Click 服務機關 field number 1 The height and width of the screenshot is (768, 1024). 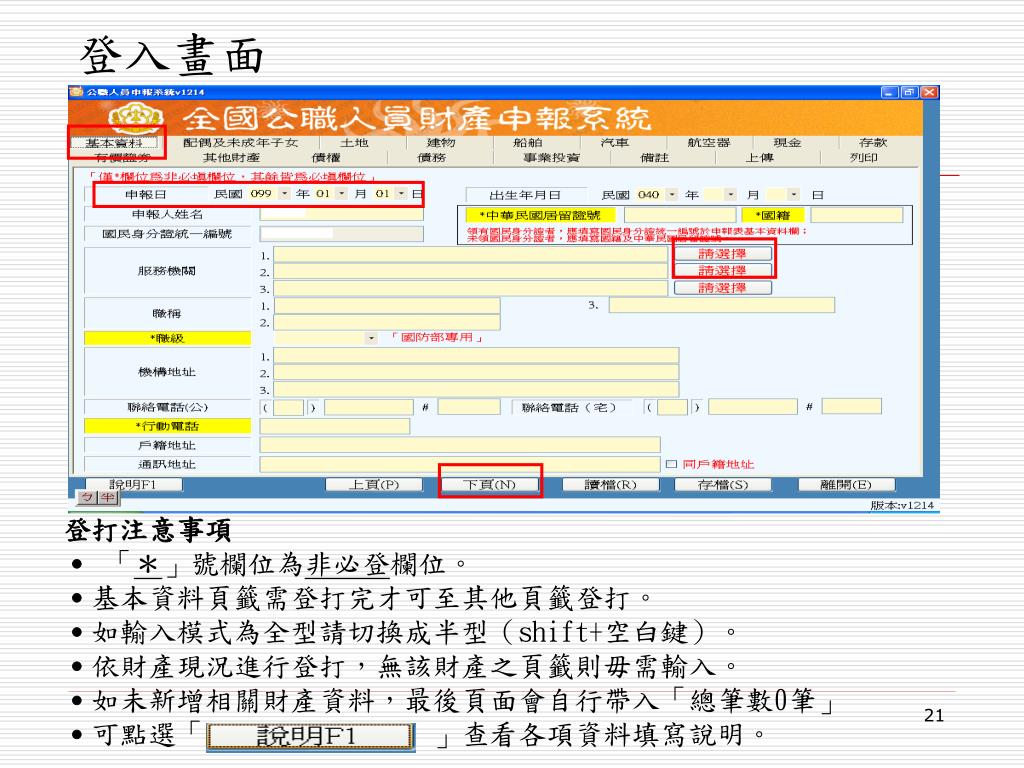(470, 255)
